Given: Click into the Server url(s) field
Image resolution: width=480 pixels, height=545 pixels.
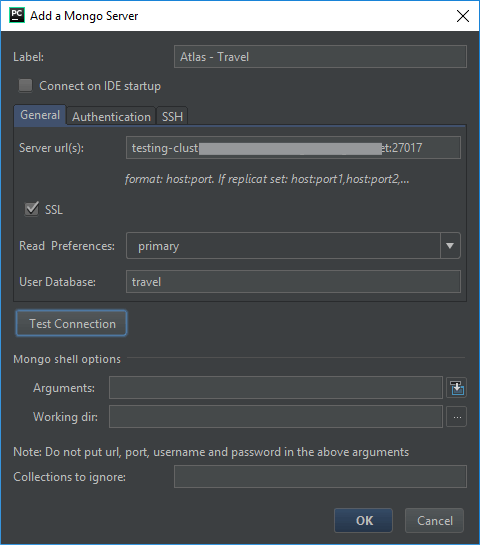Looking at the screenshot, I should point(293,148).
